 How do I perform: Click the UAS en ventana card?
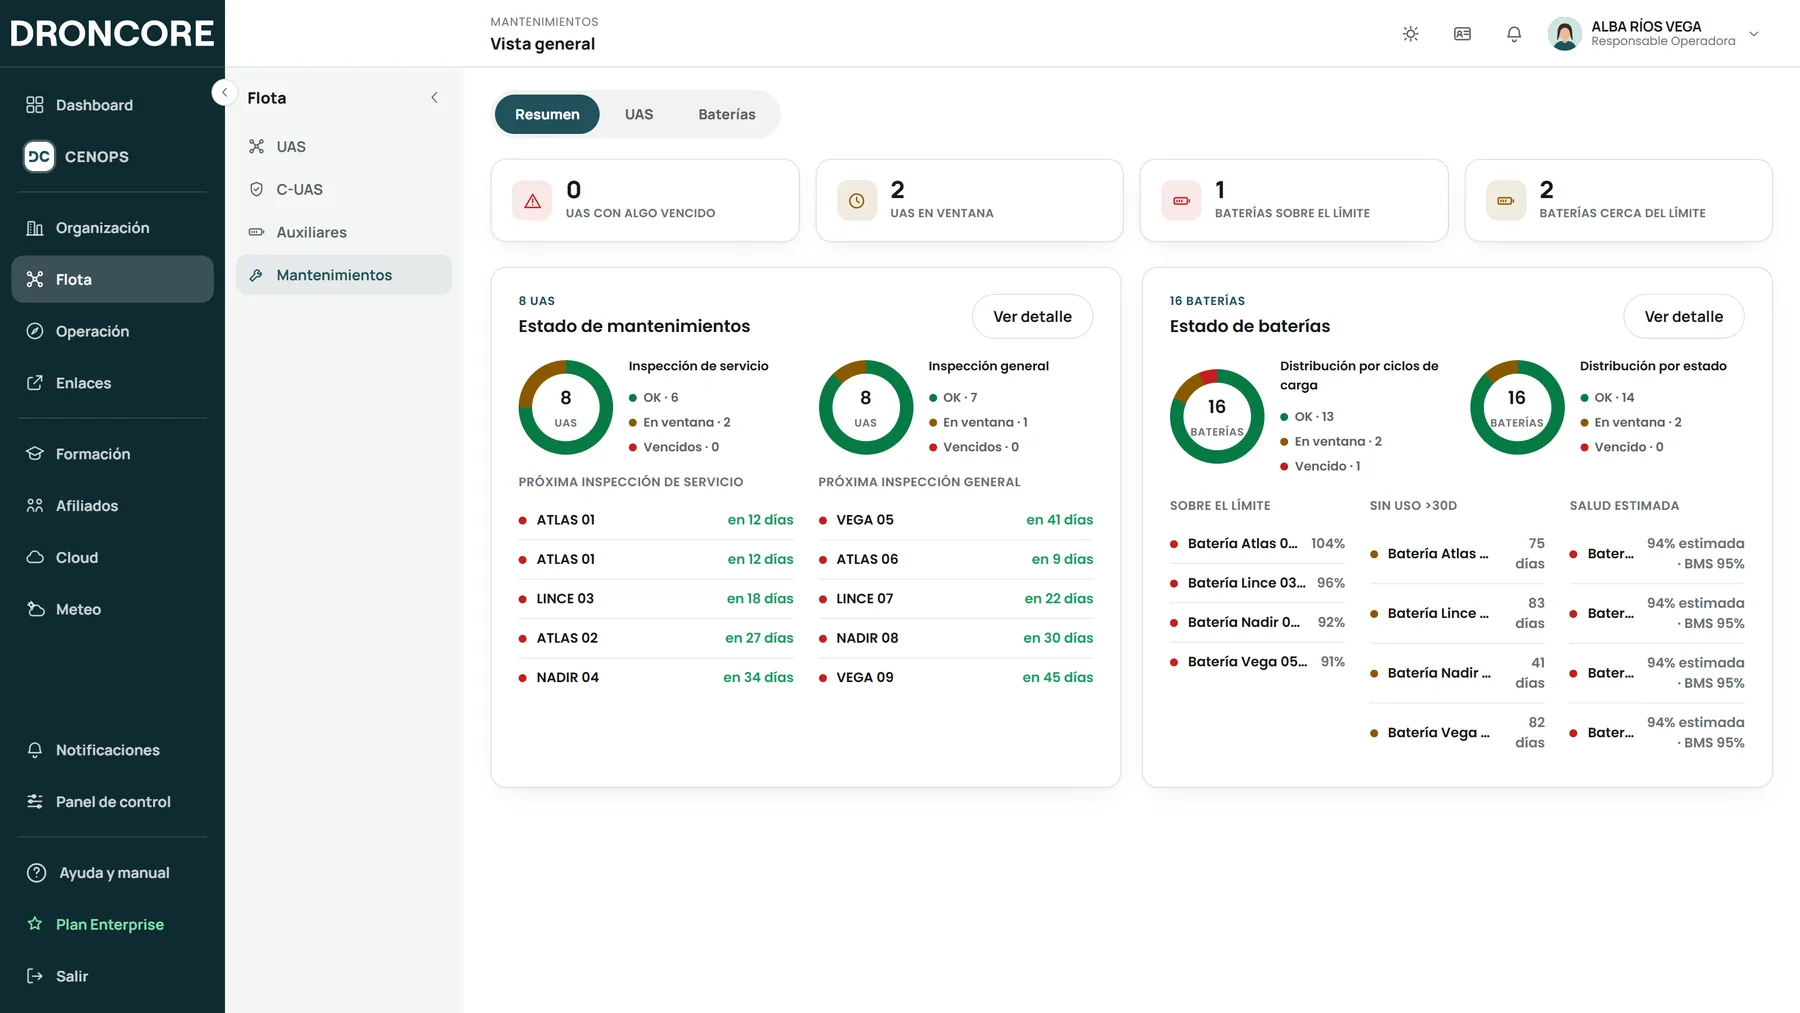pyautogui.click(x=970, y=200)
